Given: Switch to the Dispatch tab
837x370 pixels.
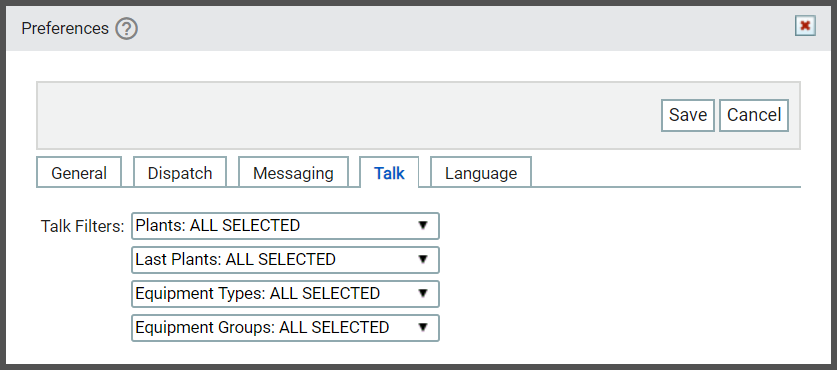Looking at the screenshot, I should tap(180, 172).
